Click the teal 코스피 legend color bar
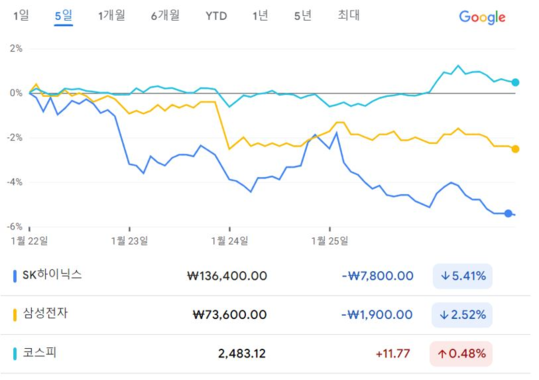 tap(15, 354)
